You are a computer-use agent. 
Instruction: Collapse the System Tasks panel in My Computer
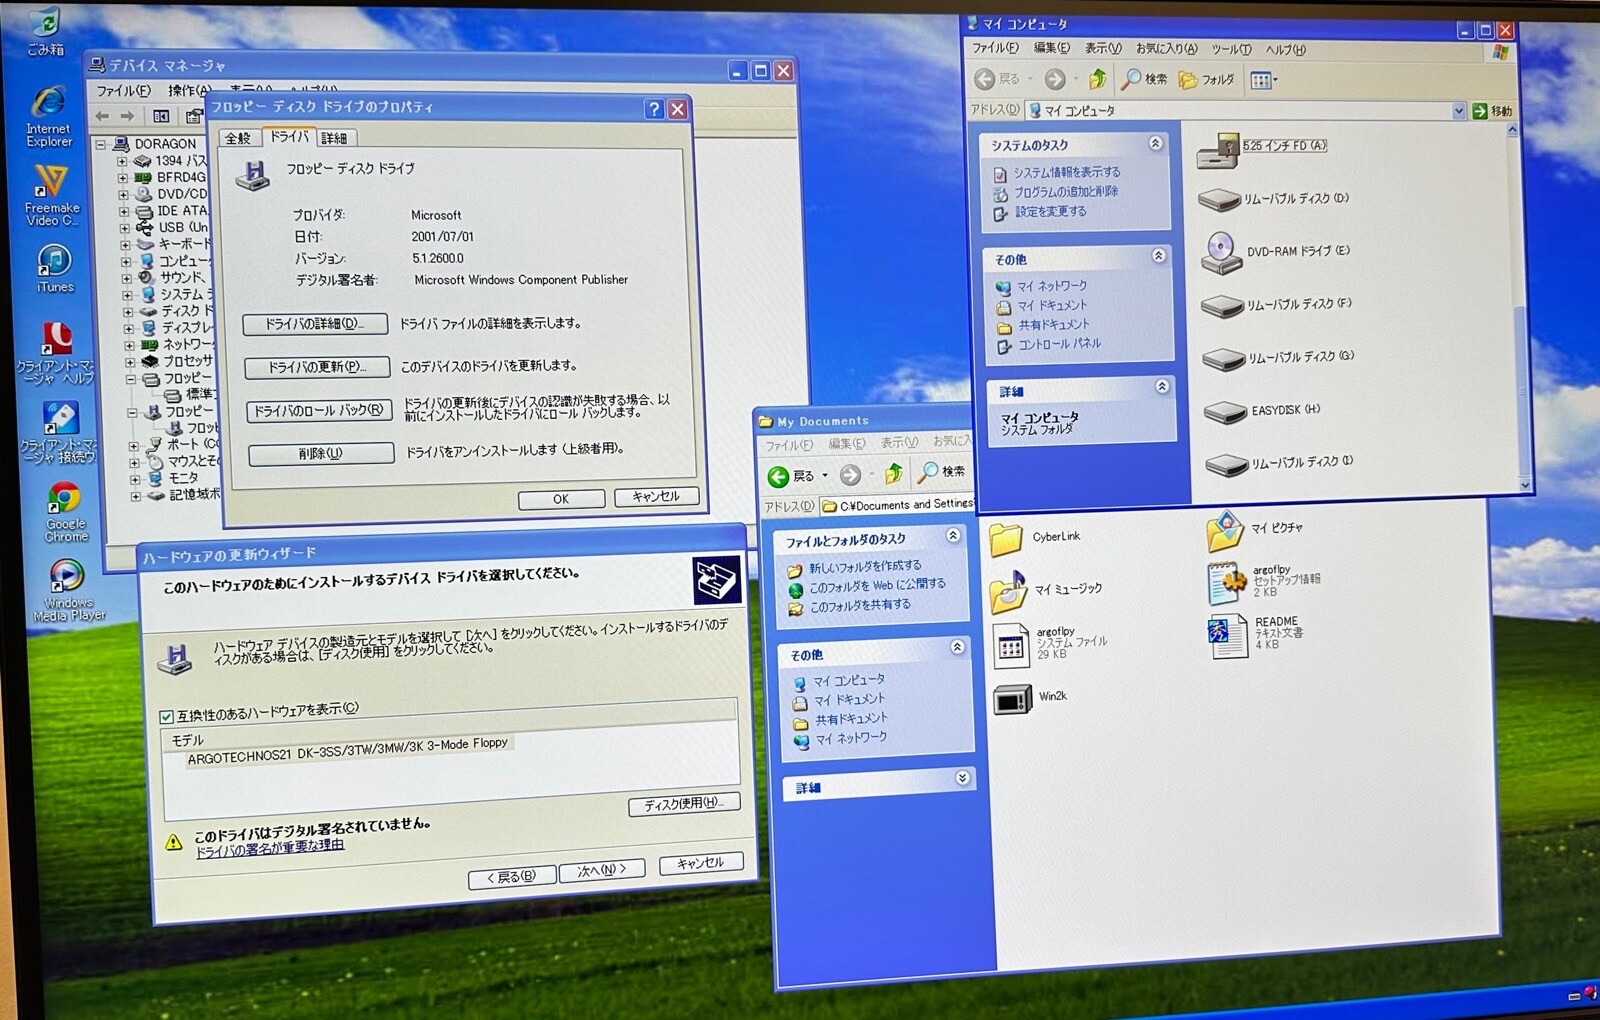1155,143
